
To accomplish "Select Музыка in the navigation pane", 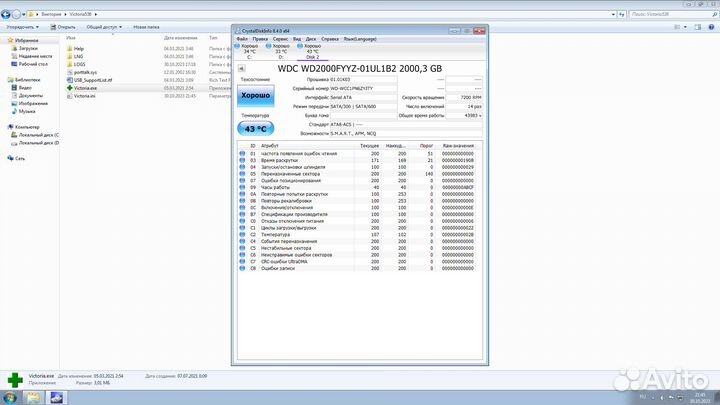I will [x=27, y=111].
